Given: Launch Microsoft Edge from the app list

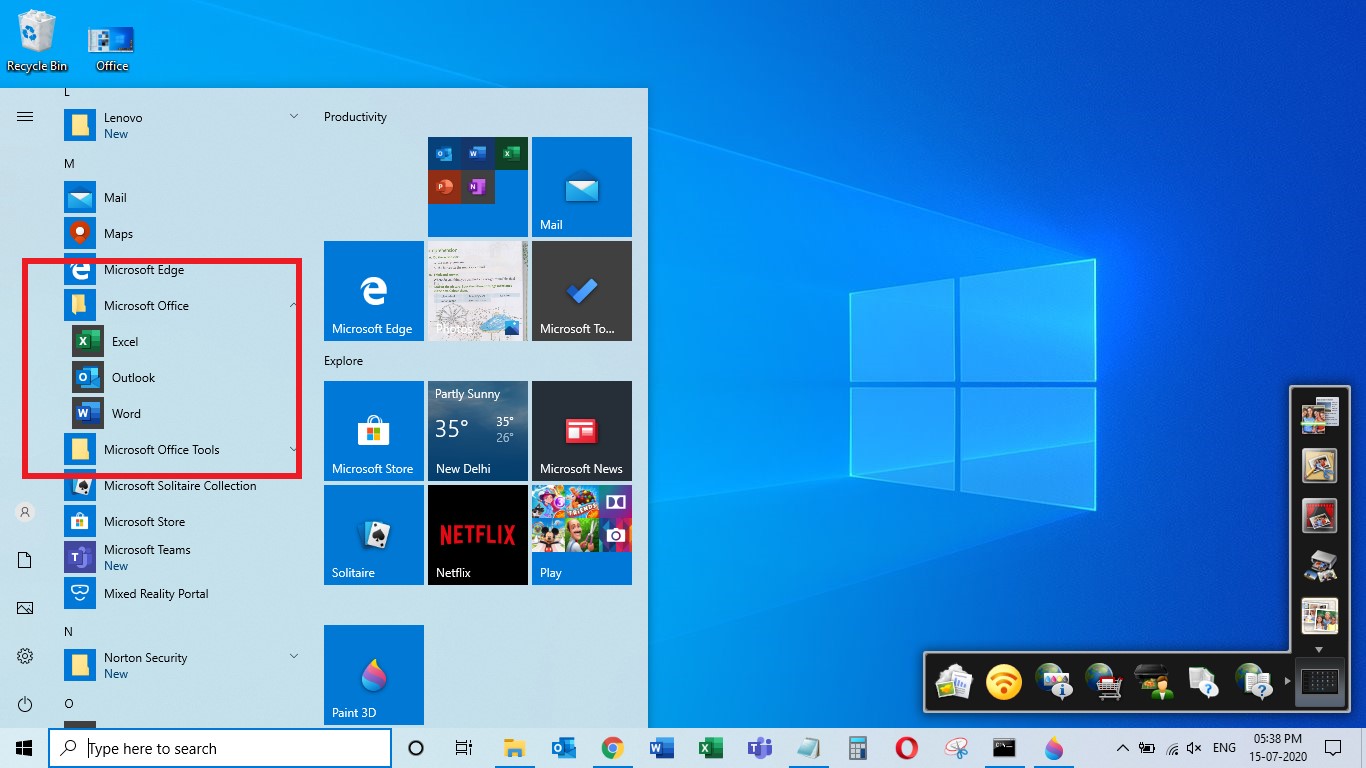Looking at the screenshot, I should pyautogui.click(x=182, y=270).
